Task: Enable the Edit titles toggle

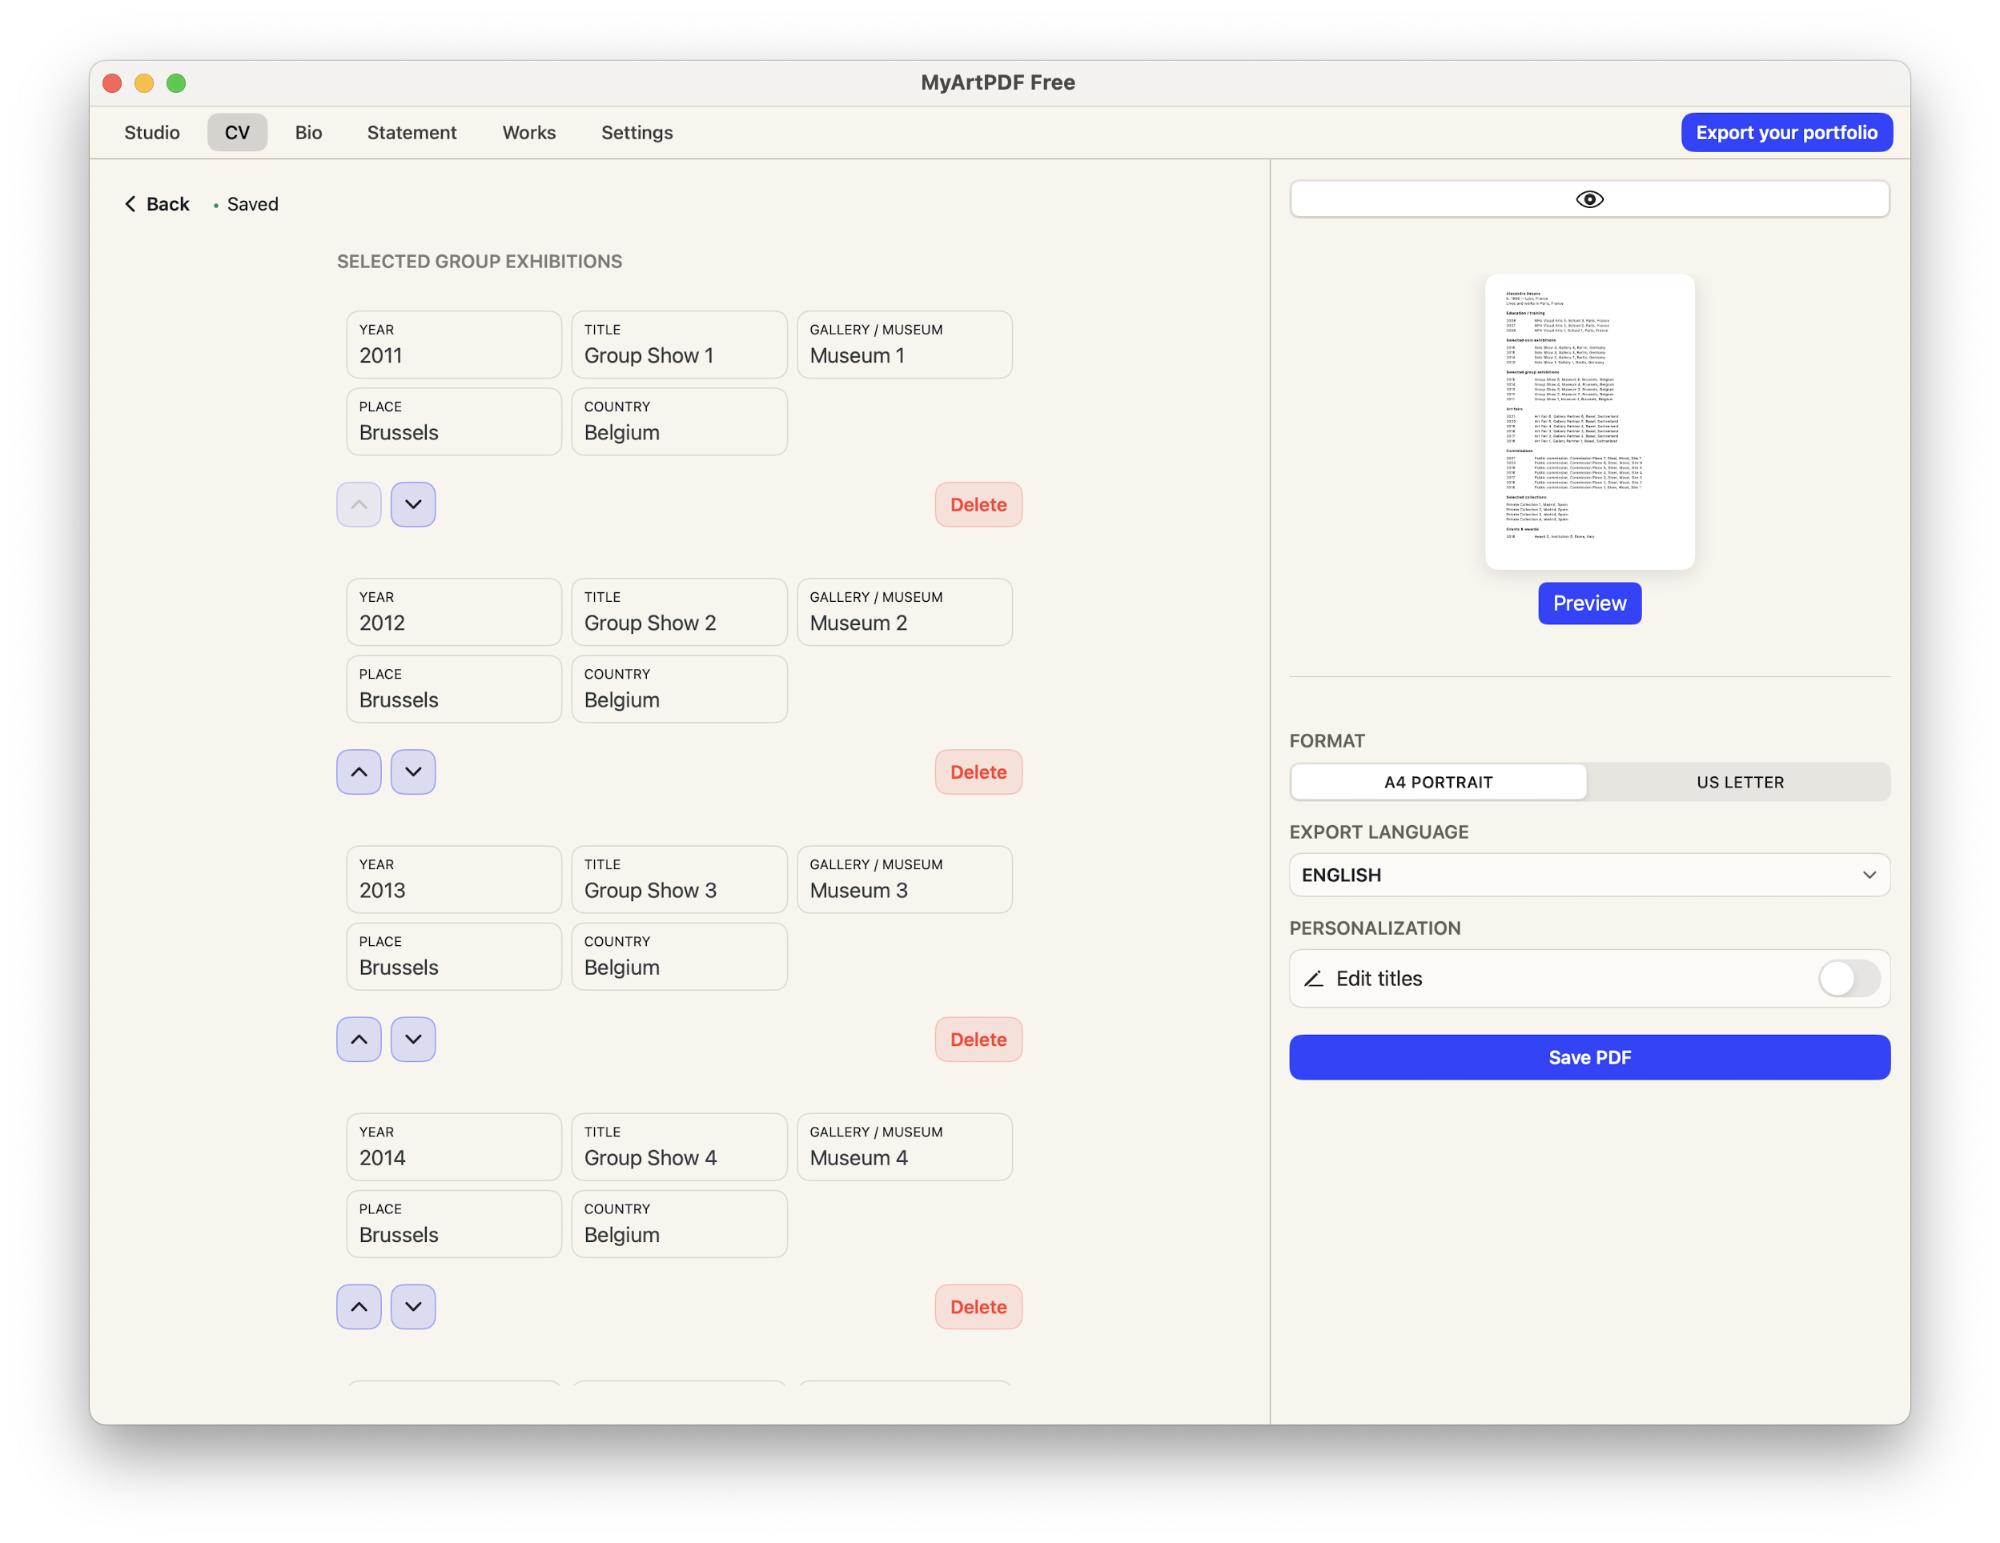Action: (x=1849, y=978)
